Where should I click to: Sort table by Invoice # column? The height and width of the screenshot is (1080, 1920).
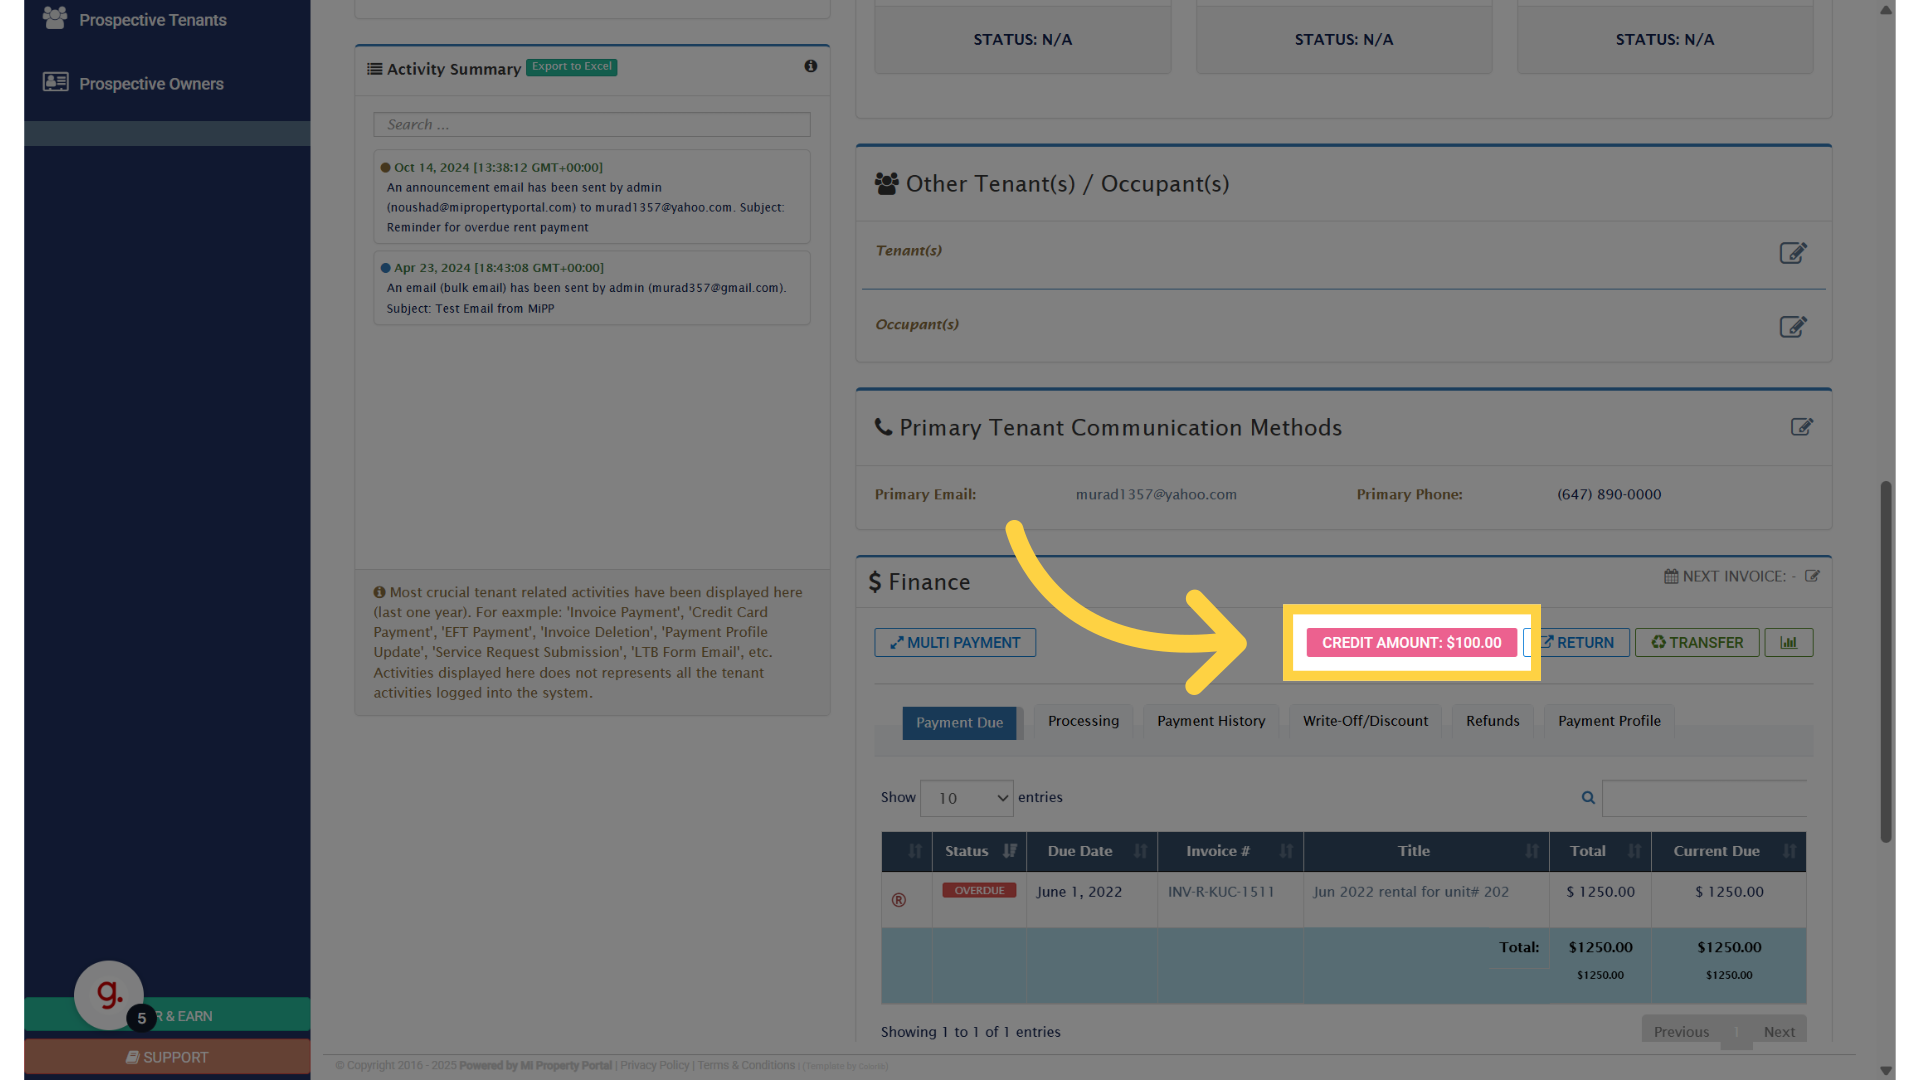pyautogui.click(x=1230, y=852)
